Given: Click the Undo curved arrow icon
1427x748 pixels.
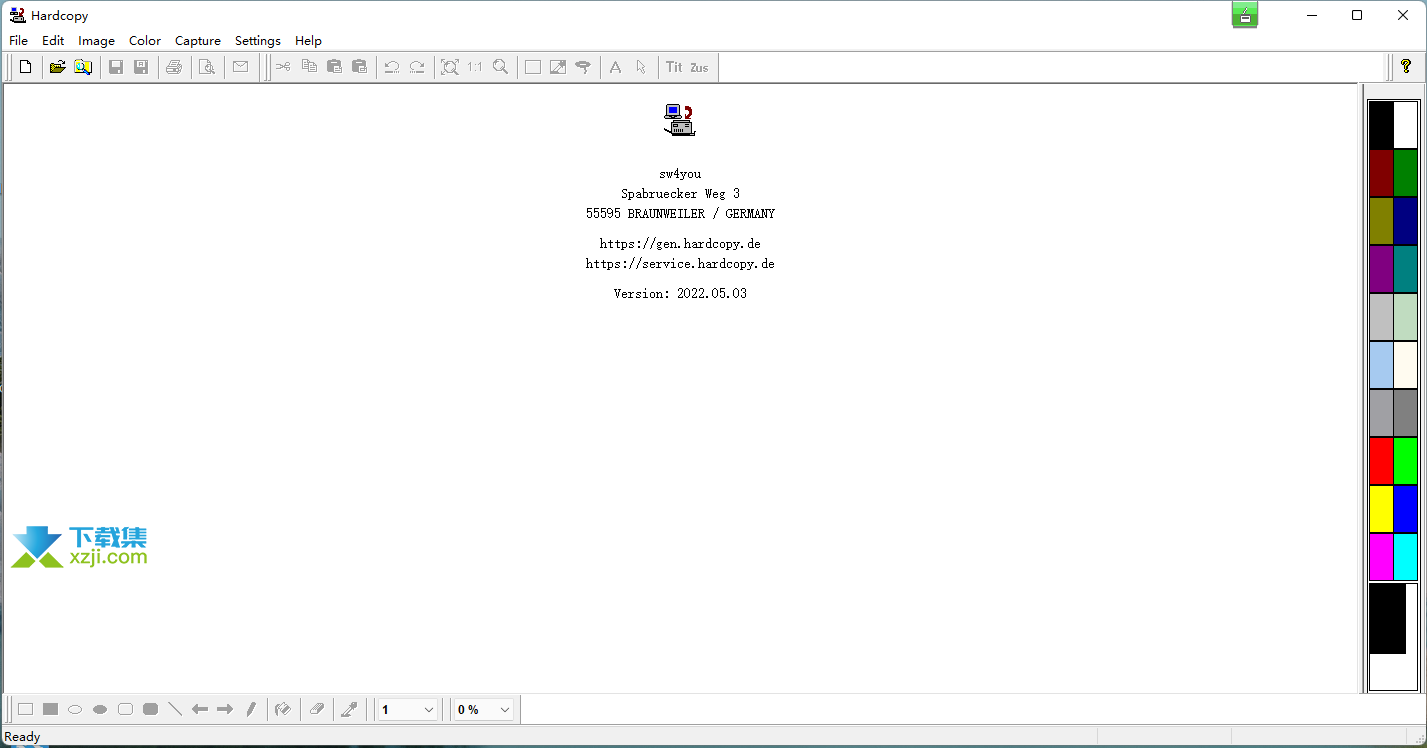Looking at the screenshot, I should 392,67.
